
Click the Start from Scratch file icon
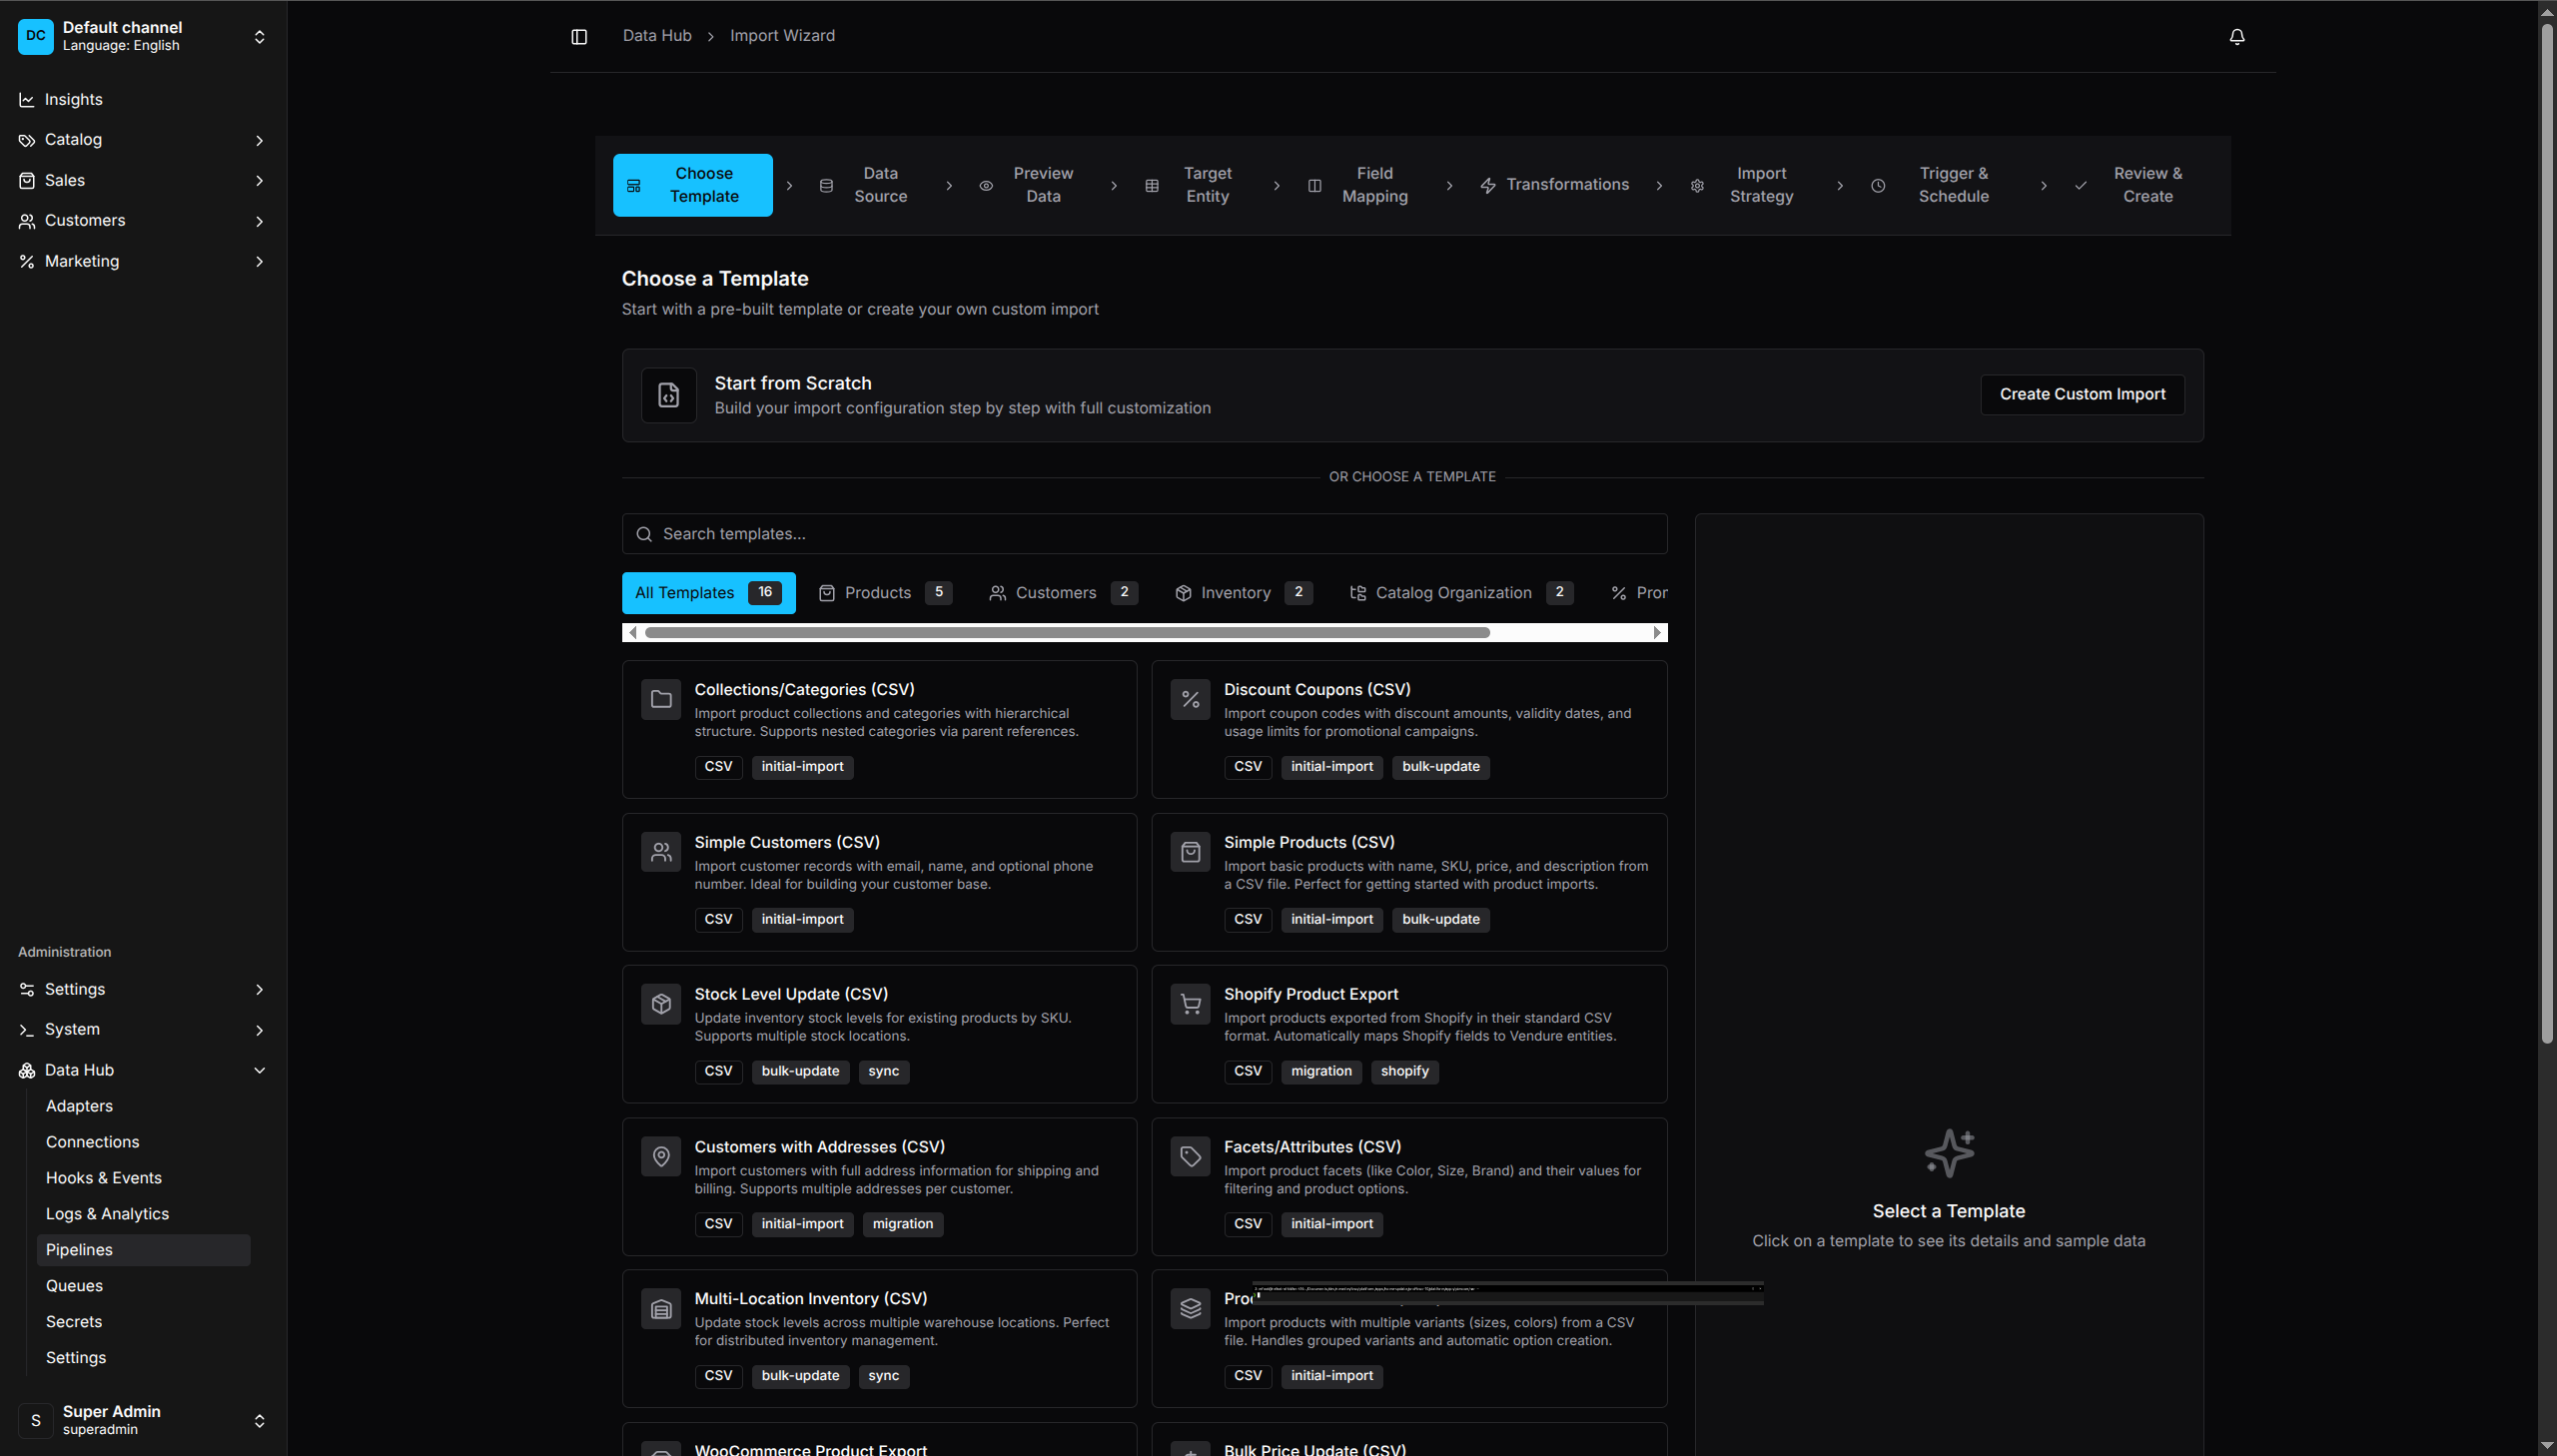coord(668,395)
